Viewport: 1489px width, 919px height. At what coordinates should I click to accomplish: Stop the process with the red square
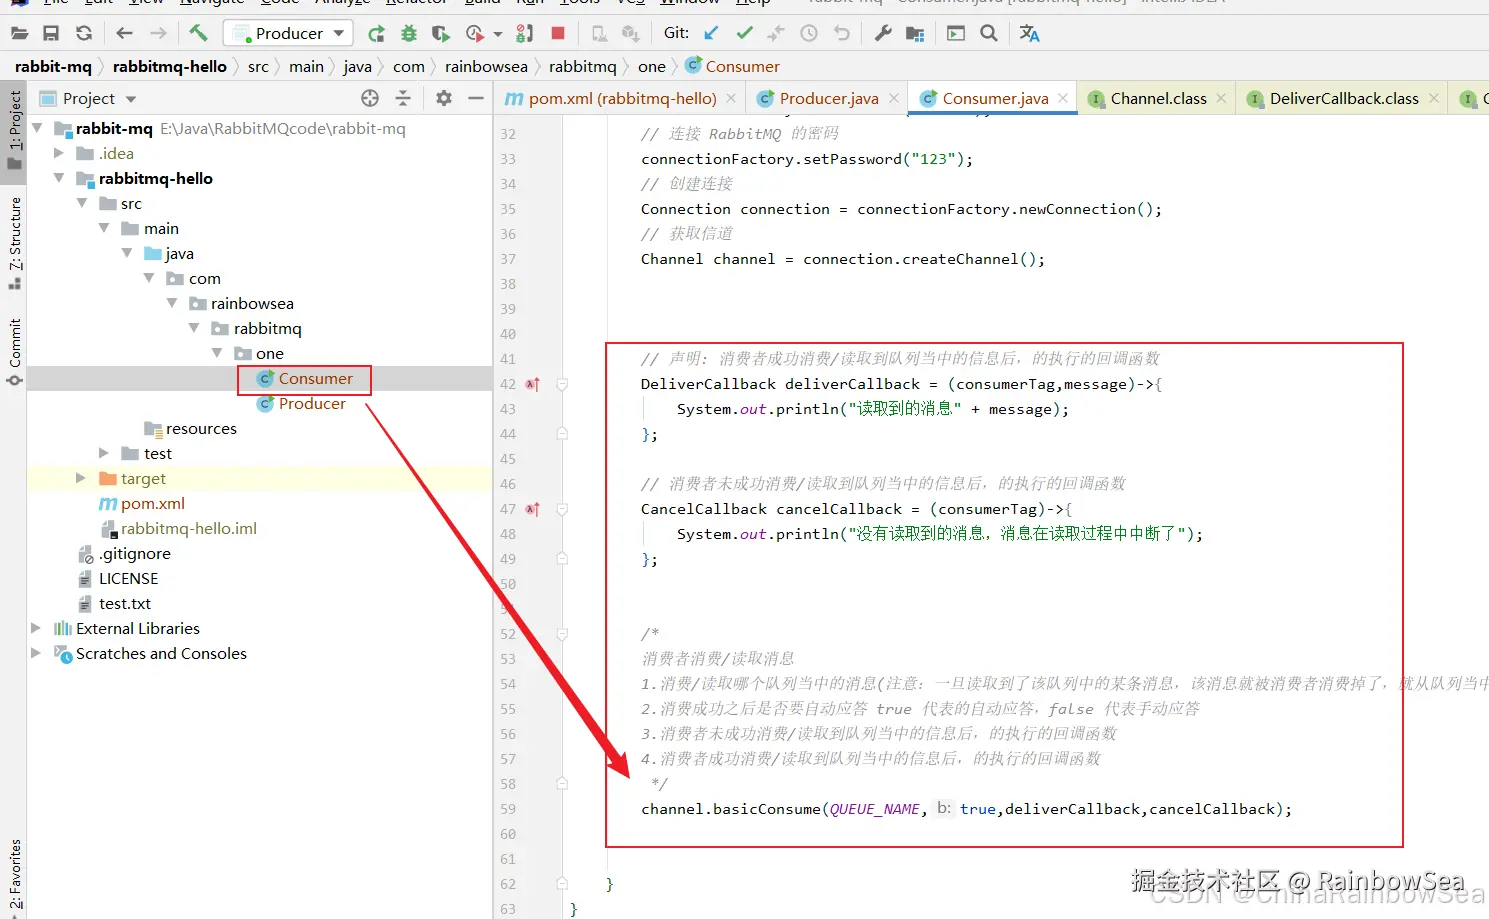(558, 34)
